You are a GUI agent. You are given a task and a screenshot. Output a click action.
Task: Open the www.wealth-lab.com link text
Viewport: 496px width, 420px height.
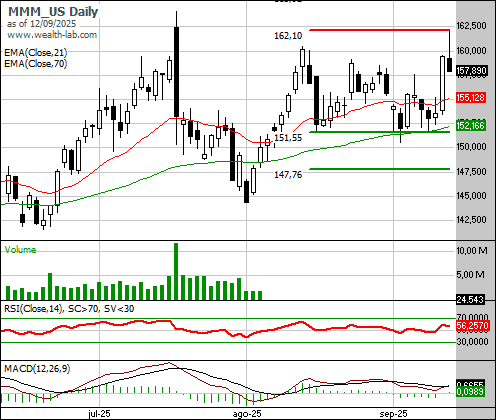tap(52, 35)
